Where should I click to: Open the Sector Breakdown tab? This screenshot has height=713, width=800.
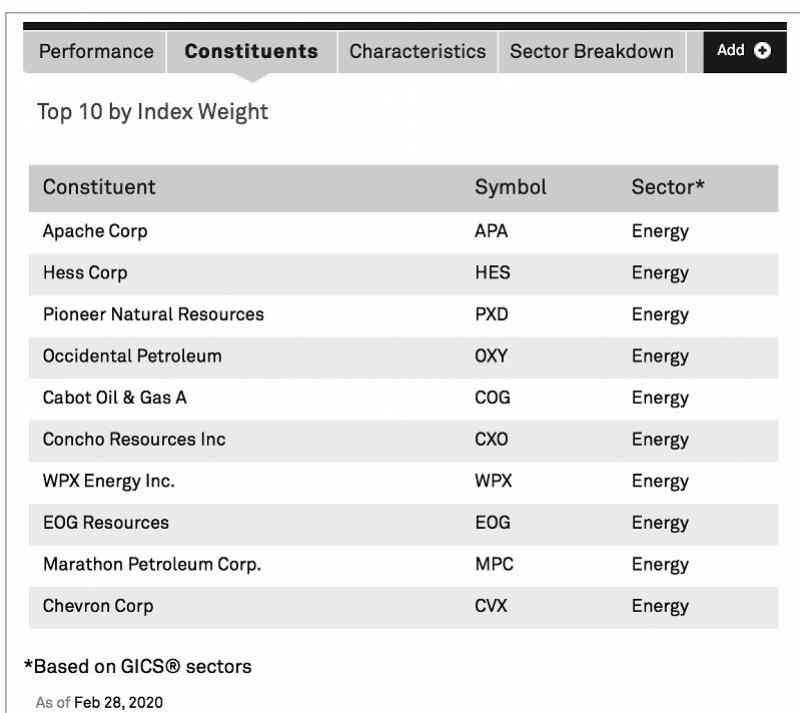(591, 51)
